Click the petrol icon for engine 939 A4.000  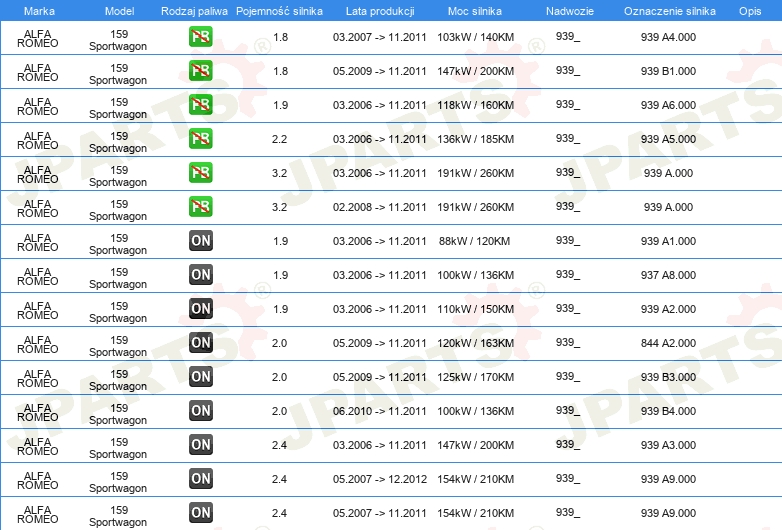click(x=200, y=37)
